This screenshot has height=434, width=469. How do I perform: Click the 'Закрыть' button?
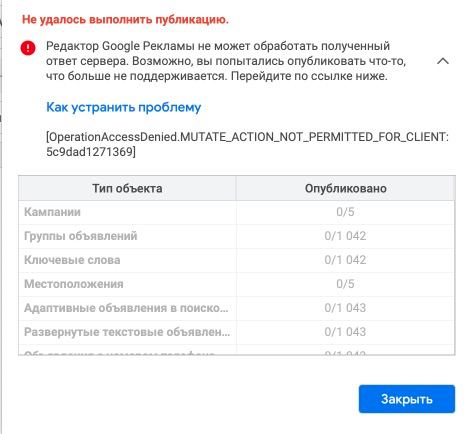click(x=407, y=399)
